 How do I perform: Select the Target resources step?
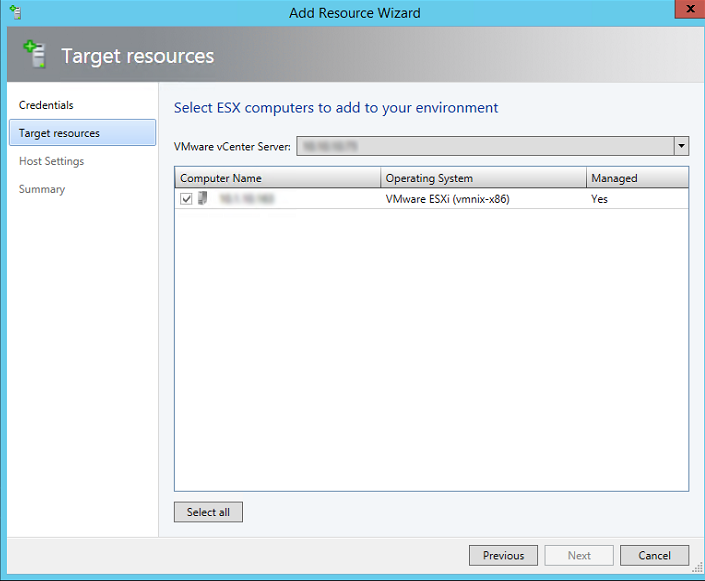tap(82, 133)
